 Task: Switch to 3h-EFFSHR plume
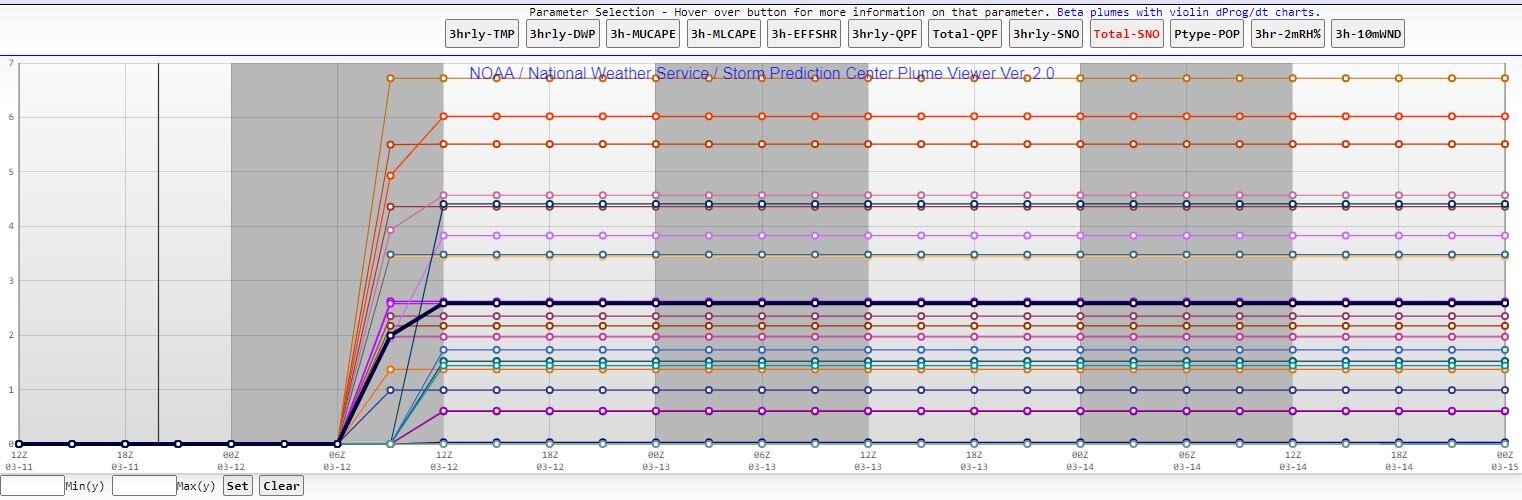(805, 34)
